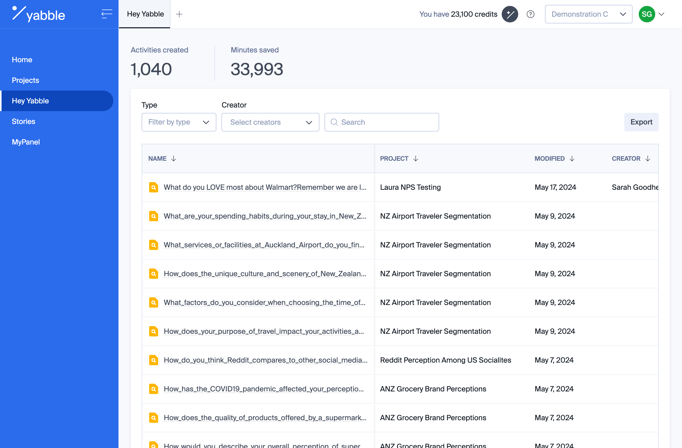
Task: Click the magic wand credits icon
Action: point(510,14)
